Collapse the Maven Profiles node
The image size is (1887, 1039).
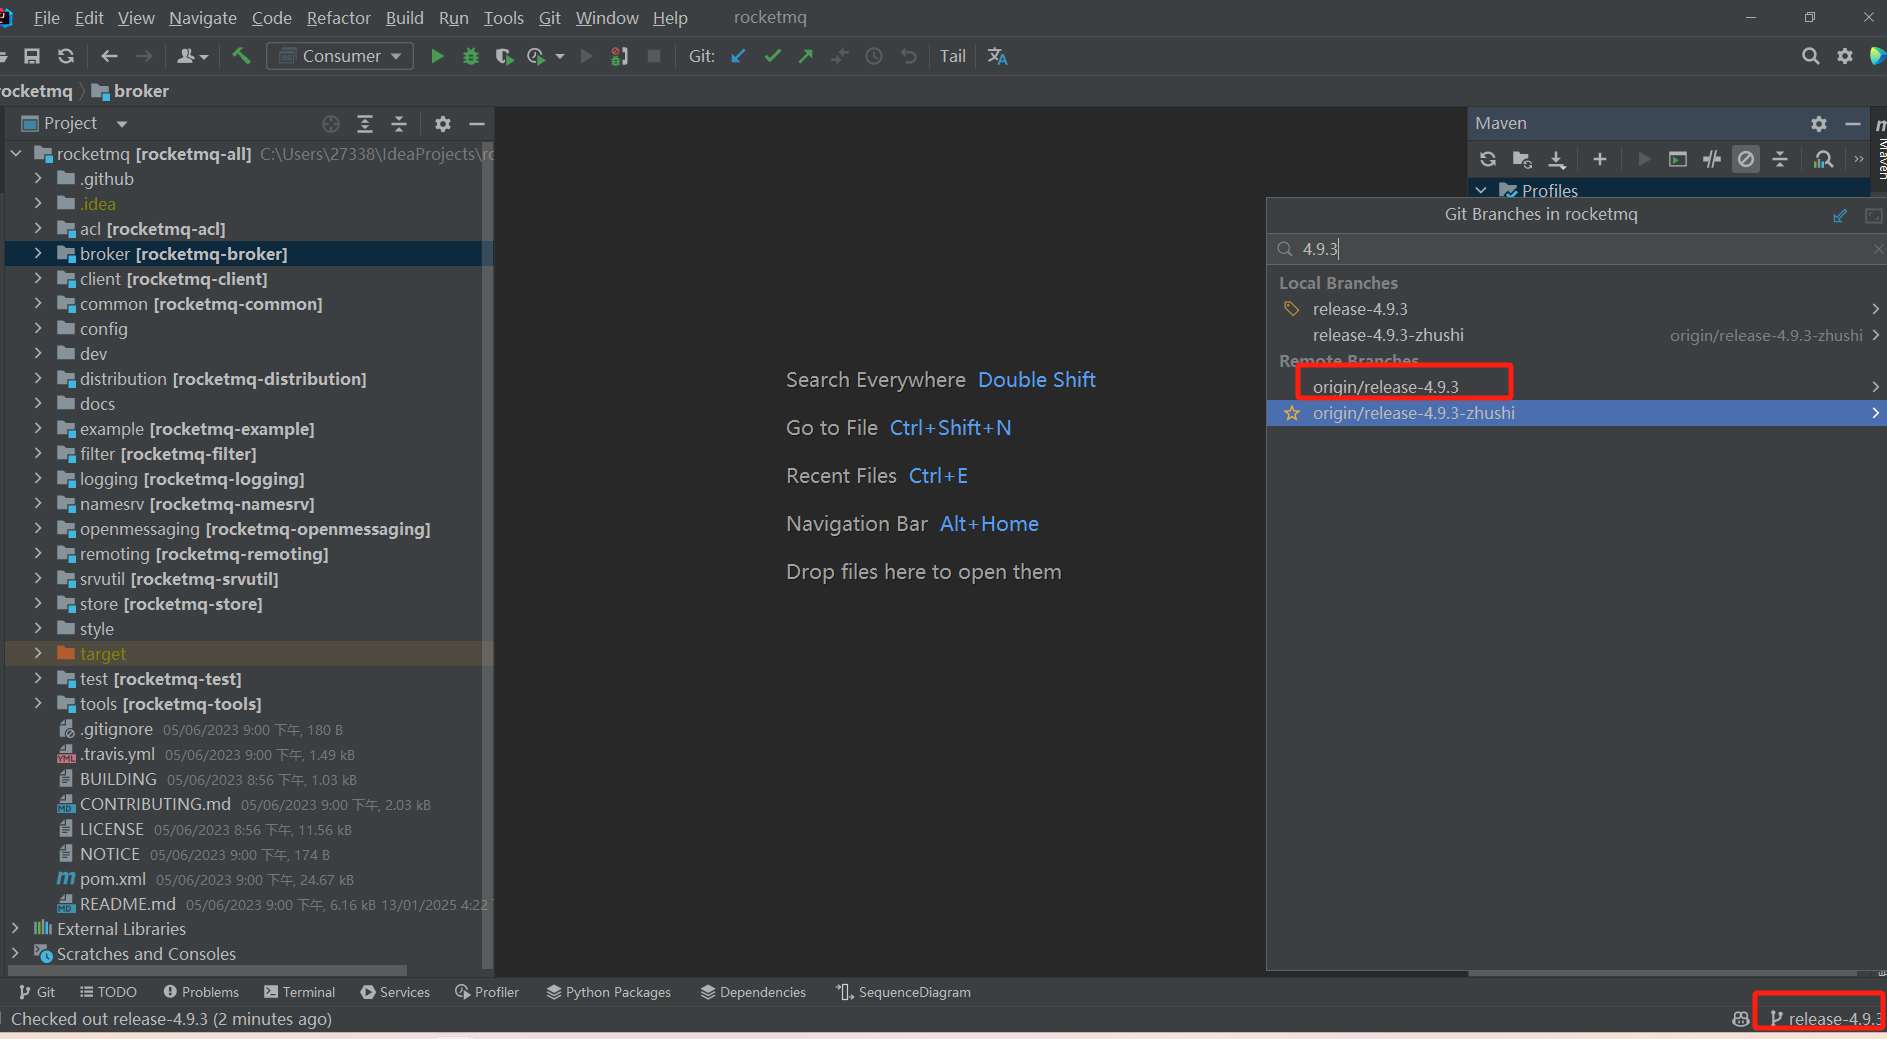(x=1481, y=190)
